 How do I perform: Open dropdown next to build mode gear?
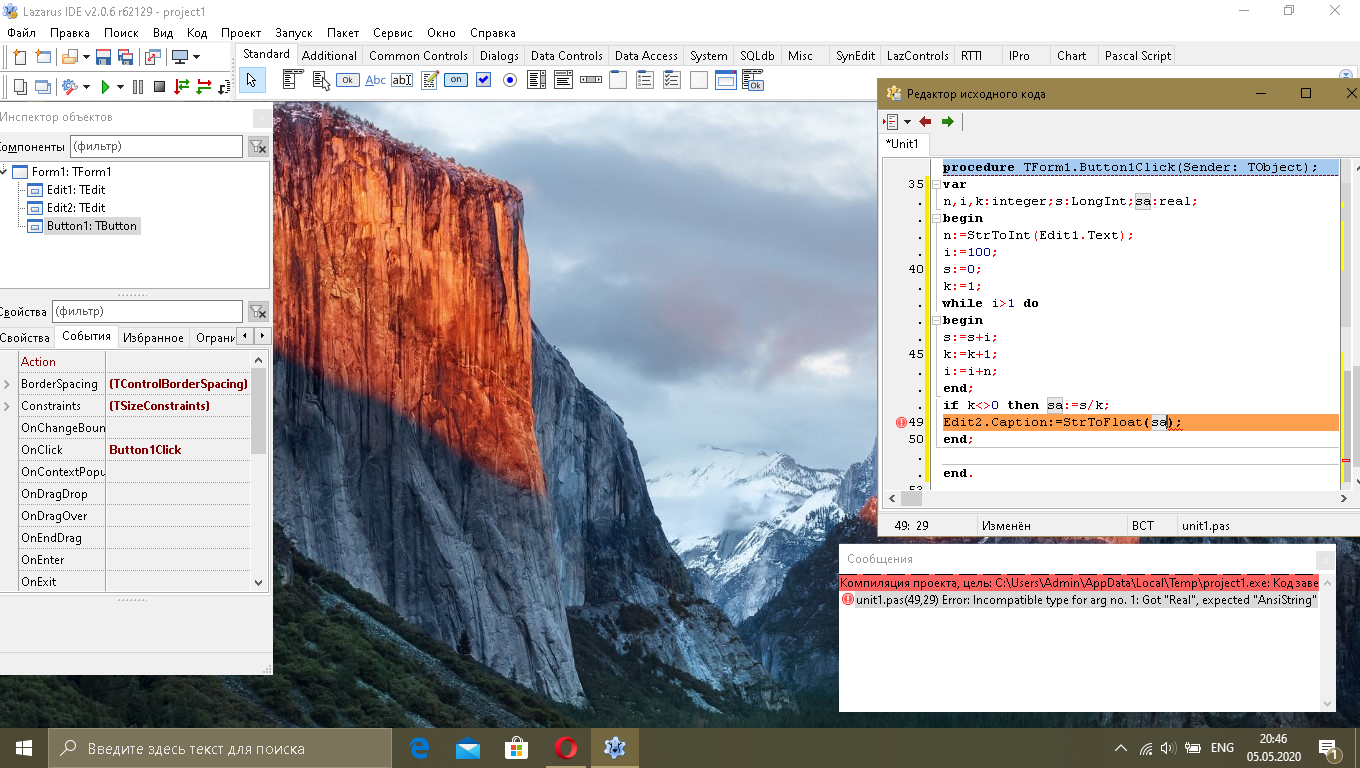pyautogui.click(x=87, y=87)
